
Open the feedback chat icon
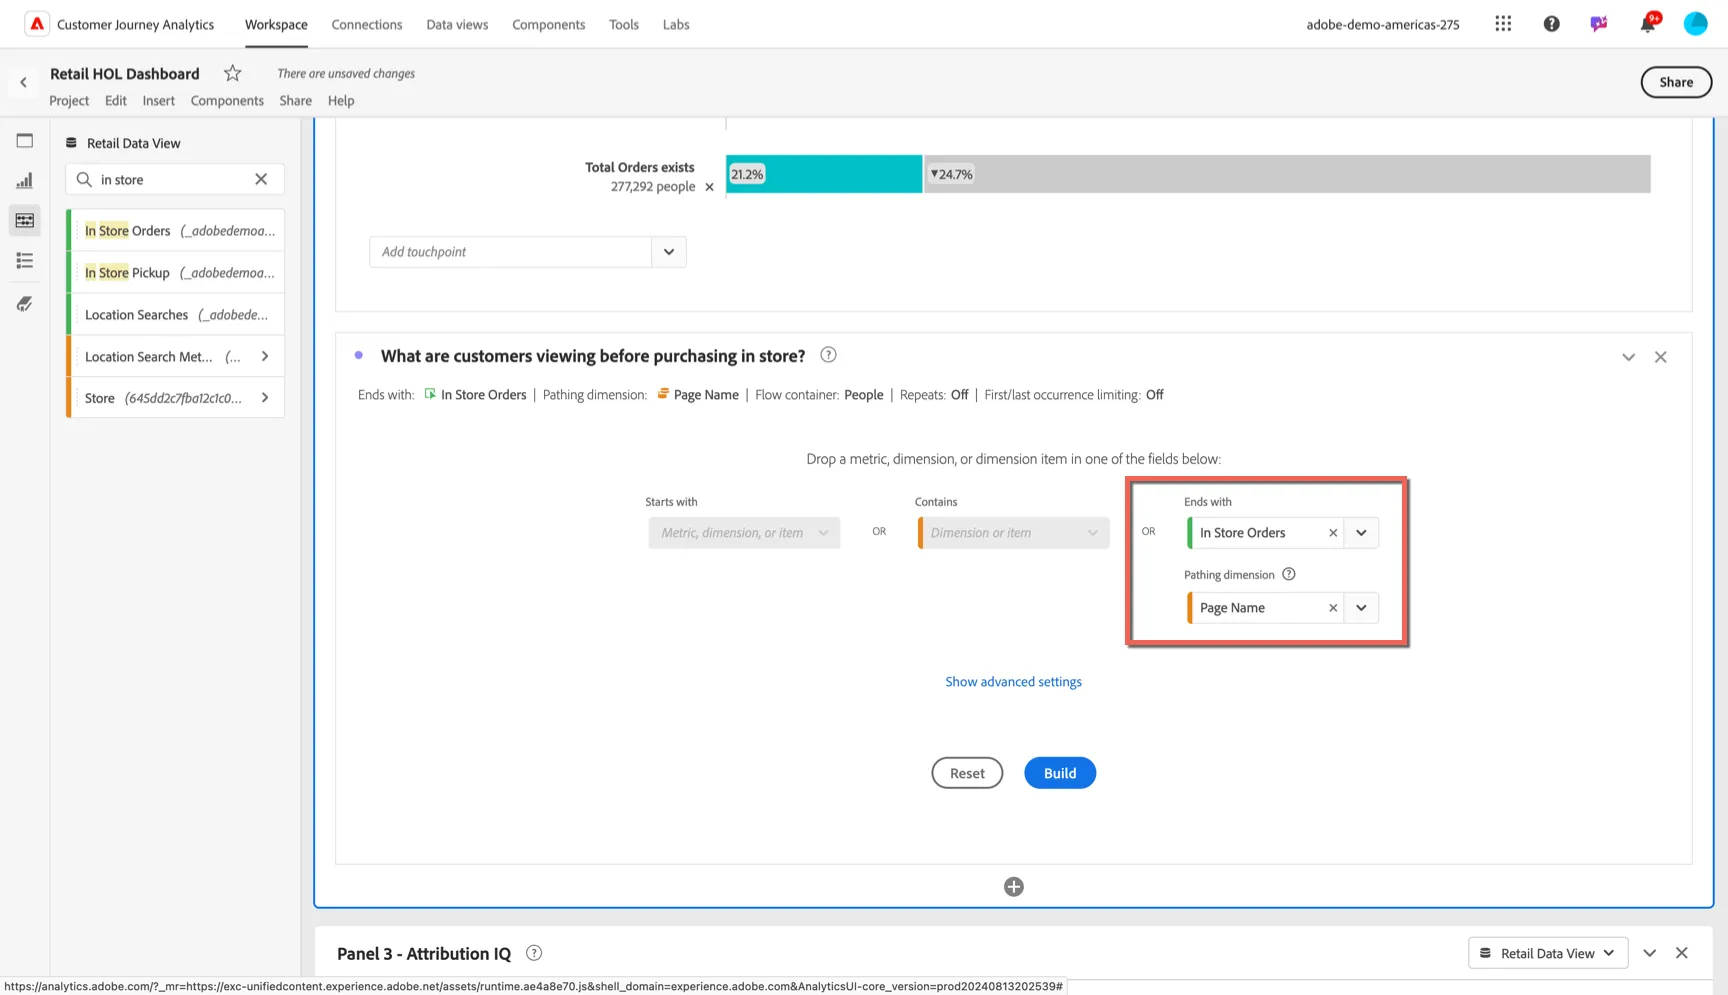pos(1599,24)
